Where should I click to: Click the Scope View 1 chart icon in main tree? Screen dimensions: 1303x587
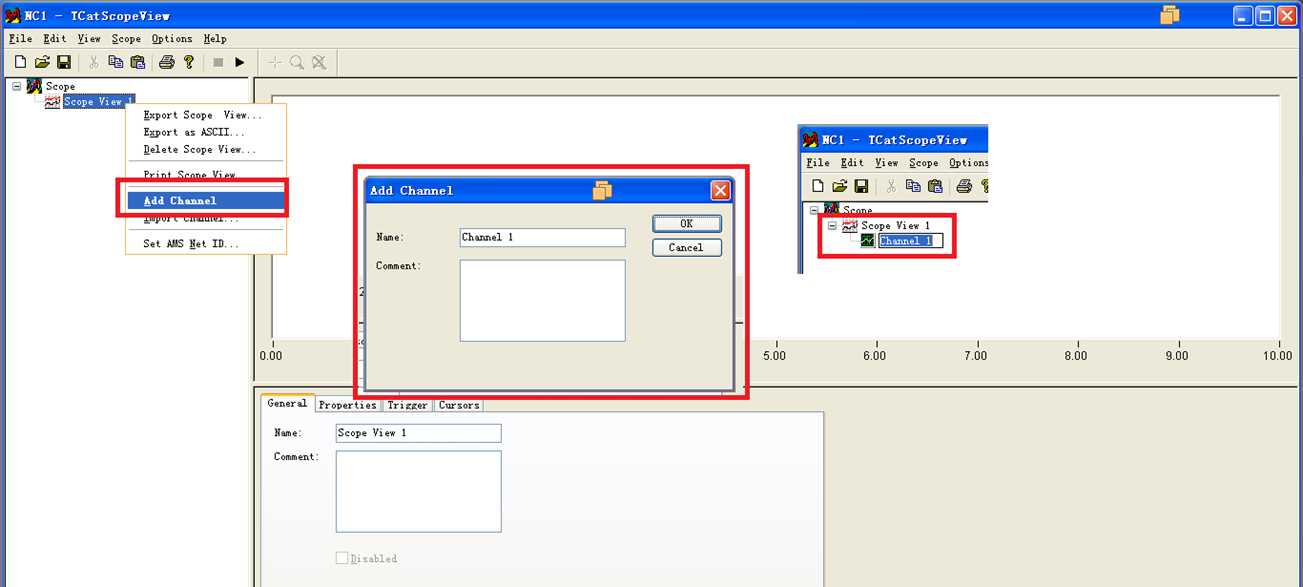pos(52,101)
